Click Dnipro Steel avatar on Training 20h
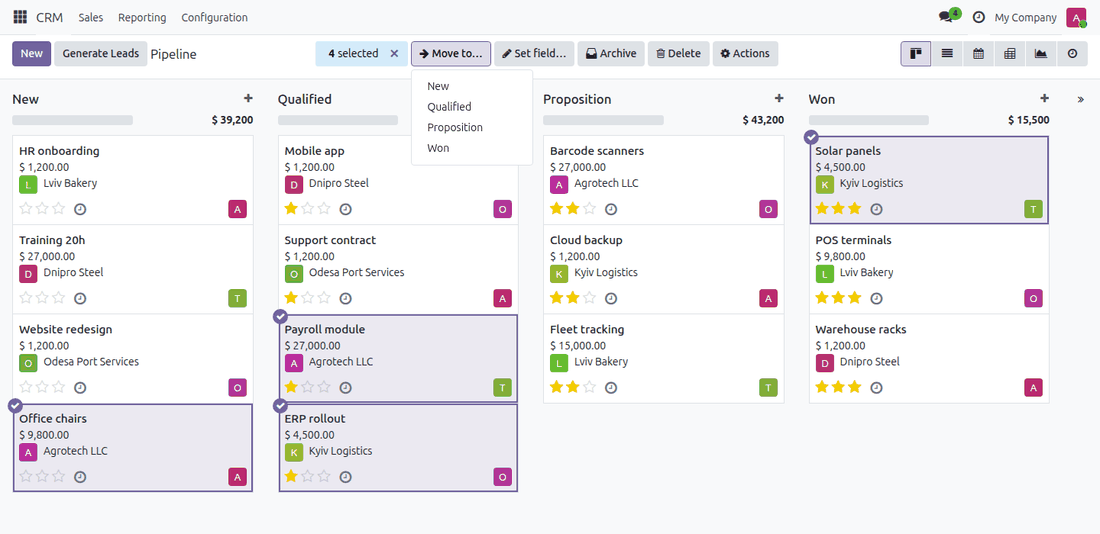 click(28, 273)
